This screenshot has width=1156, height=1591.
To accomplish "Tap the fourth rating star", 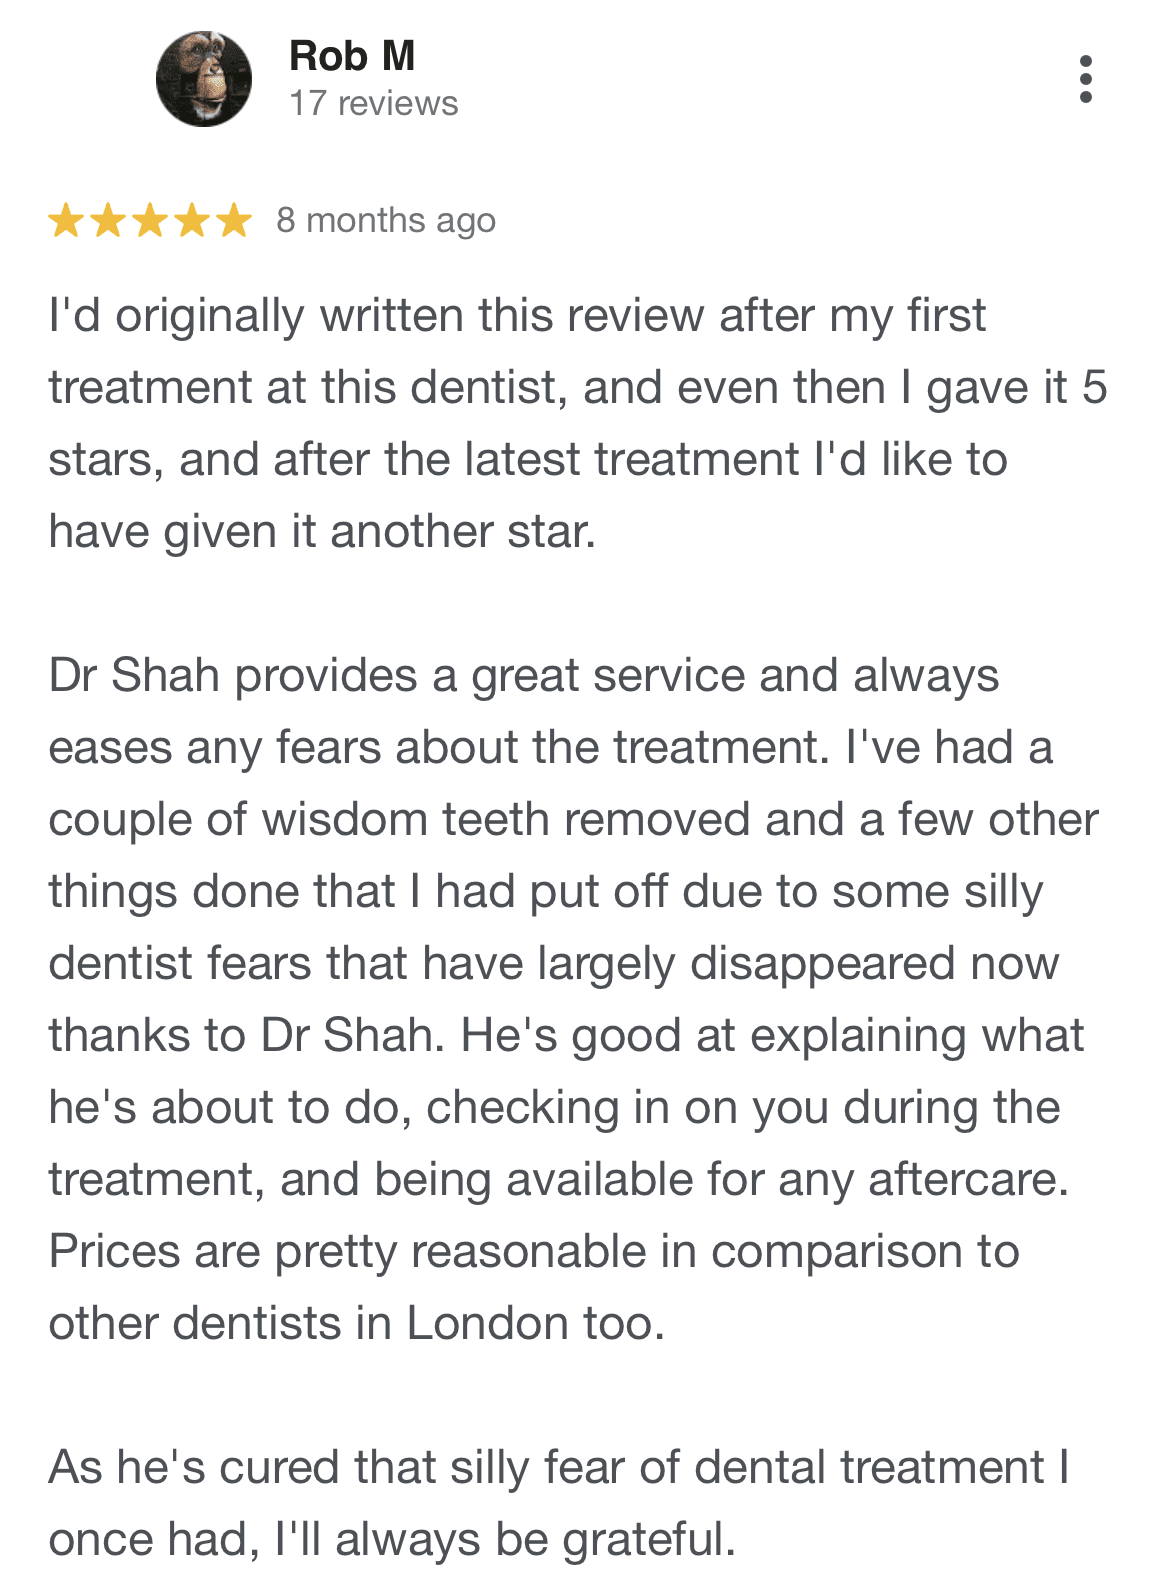I will click(x=192, y=220).
